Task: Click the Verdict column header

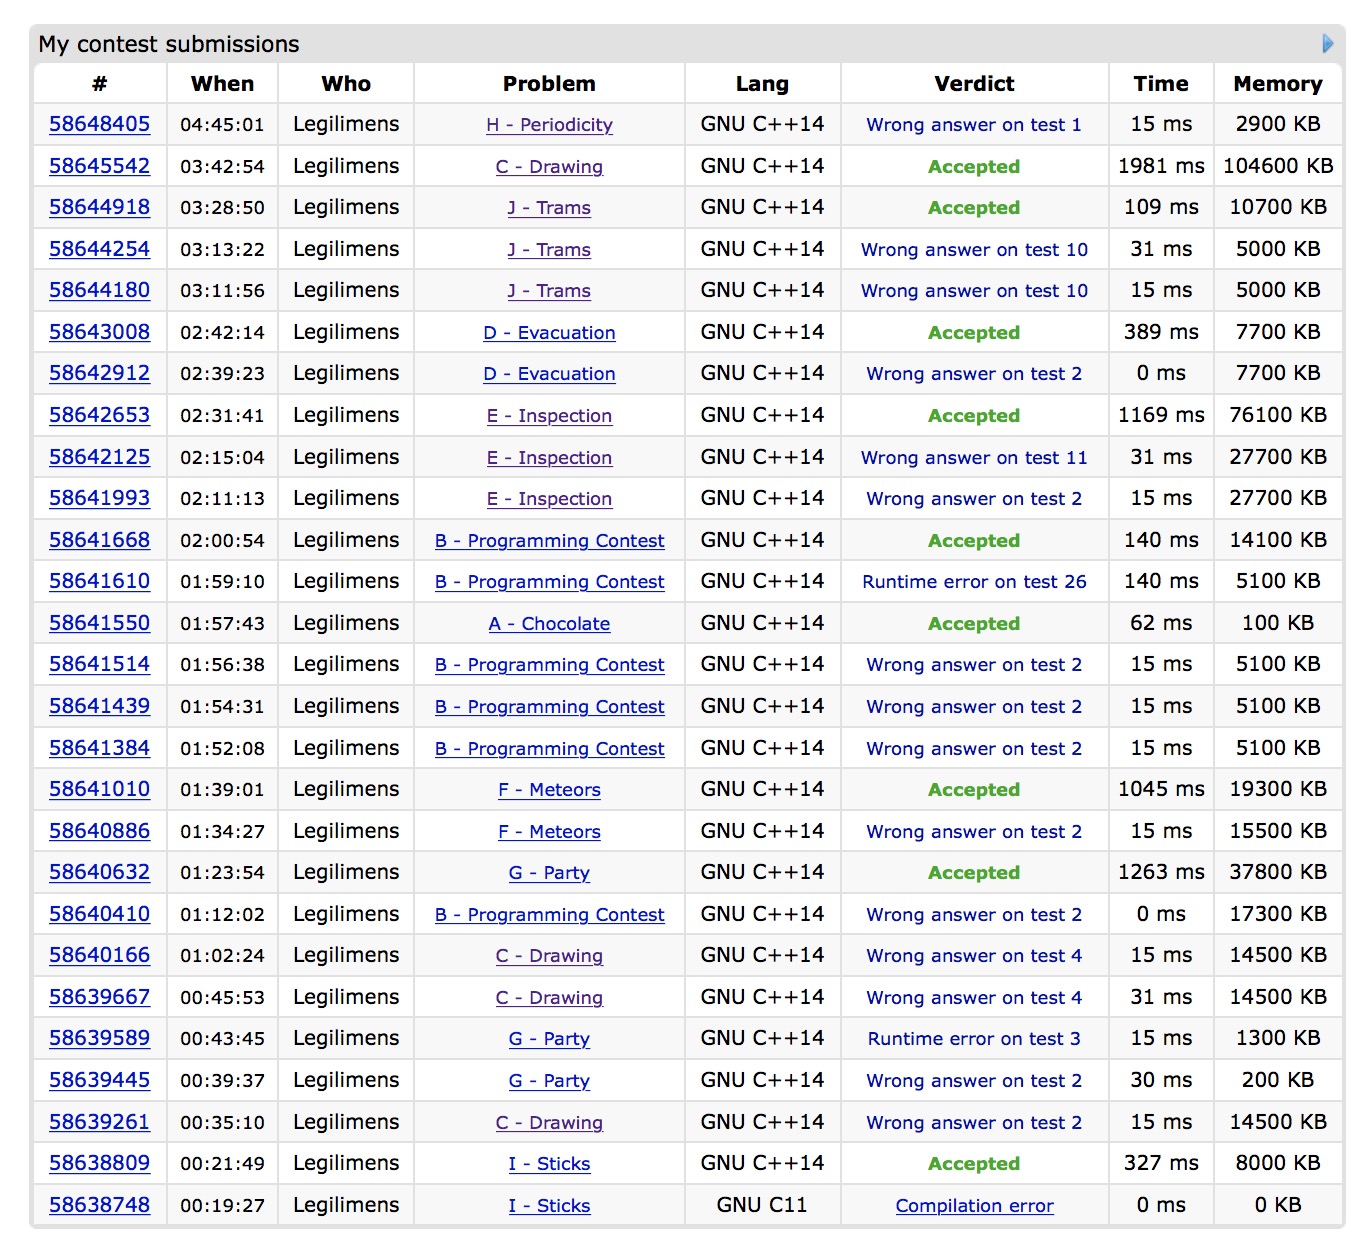Action: pyautogui.click(x=974, y=84)
